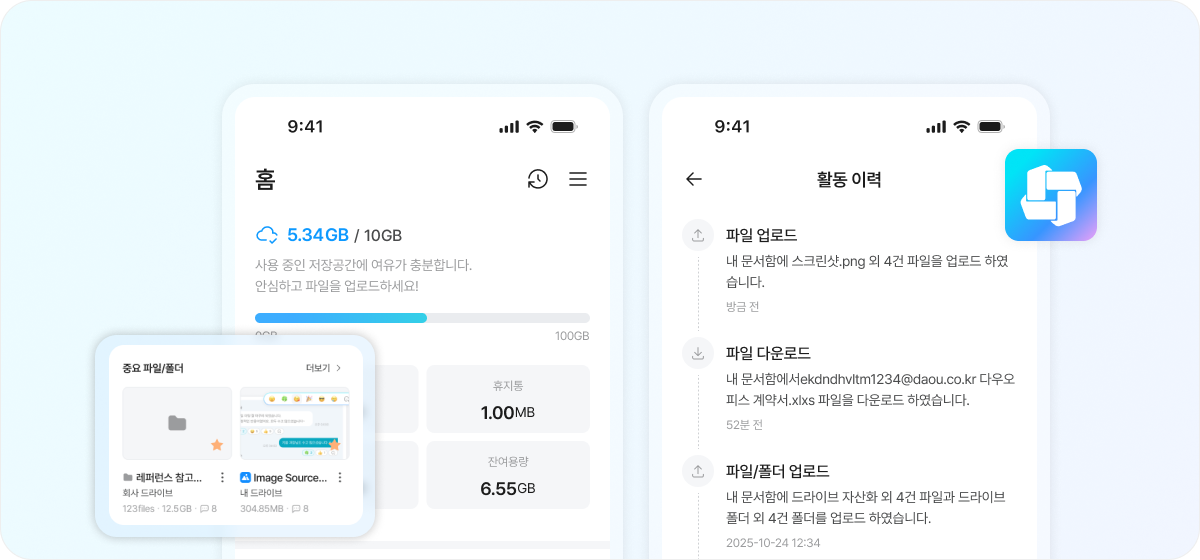Image resolution: width=1200 pixels, height=560 pixels.
Task: Click the storage usage progress bar
Action: [x=422, y=318]
